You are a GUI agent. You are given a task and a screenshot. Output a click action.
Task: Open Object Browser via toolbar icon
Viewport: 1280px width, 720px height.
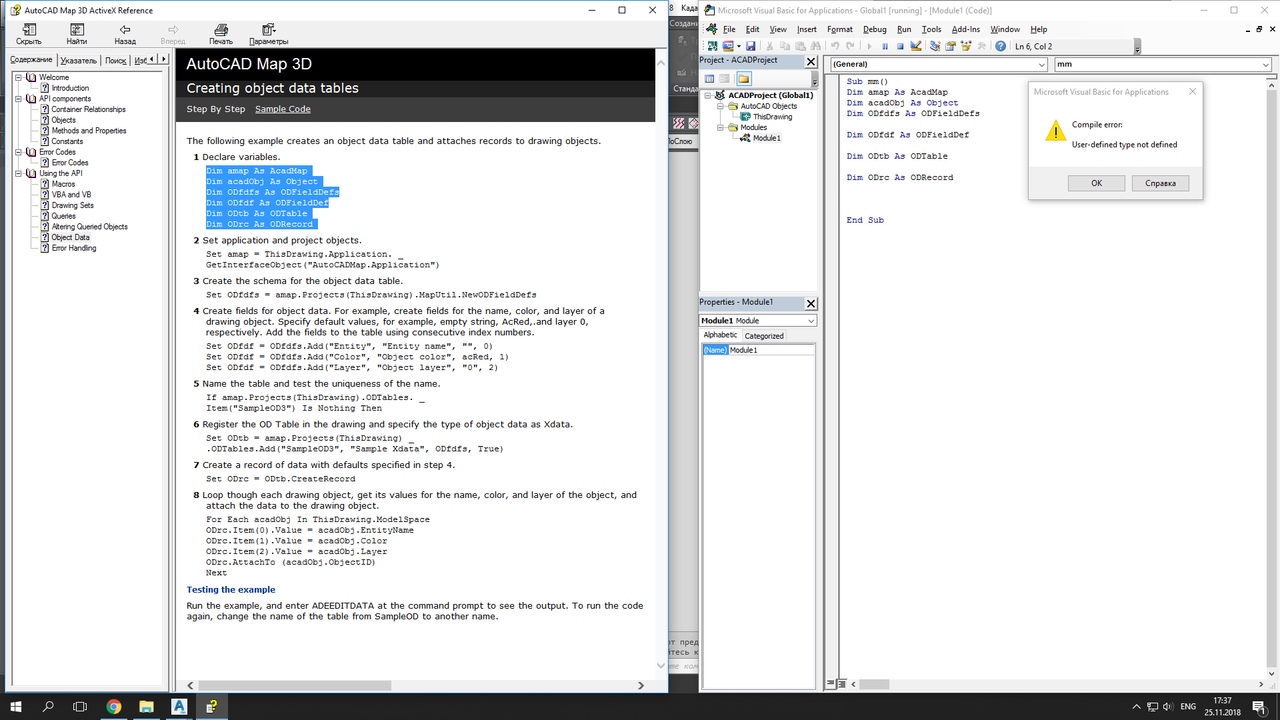[x=966, y=46]
